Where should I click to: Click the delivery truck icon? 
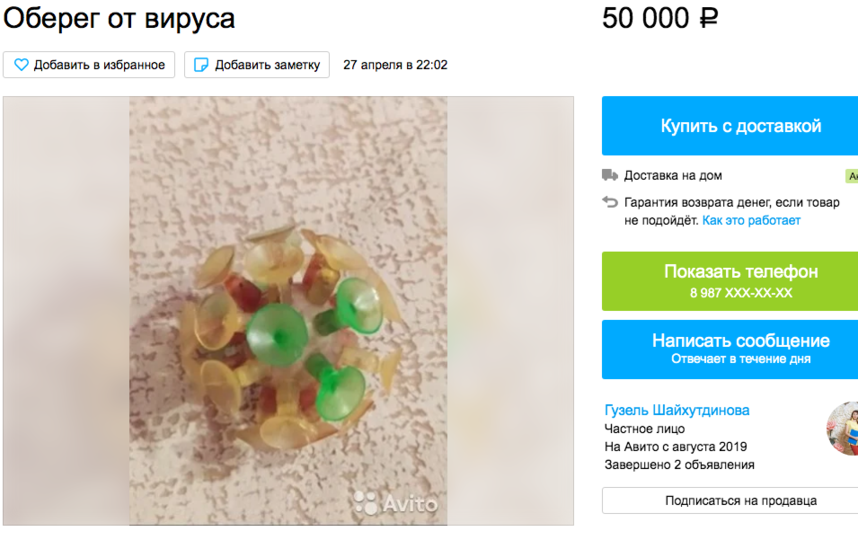(610, 175)
